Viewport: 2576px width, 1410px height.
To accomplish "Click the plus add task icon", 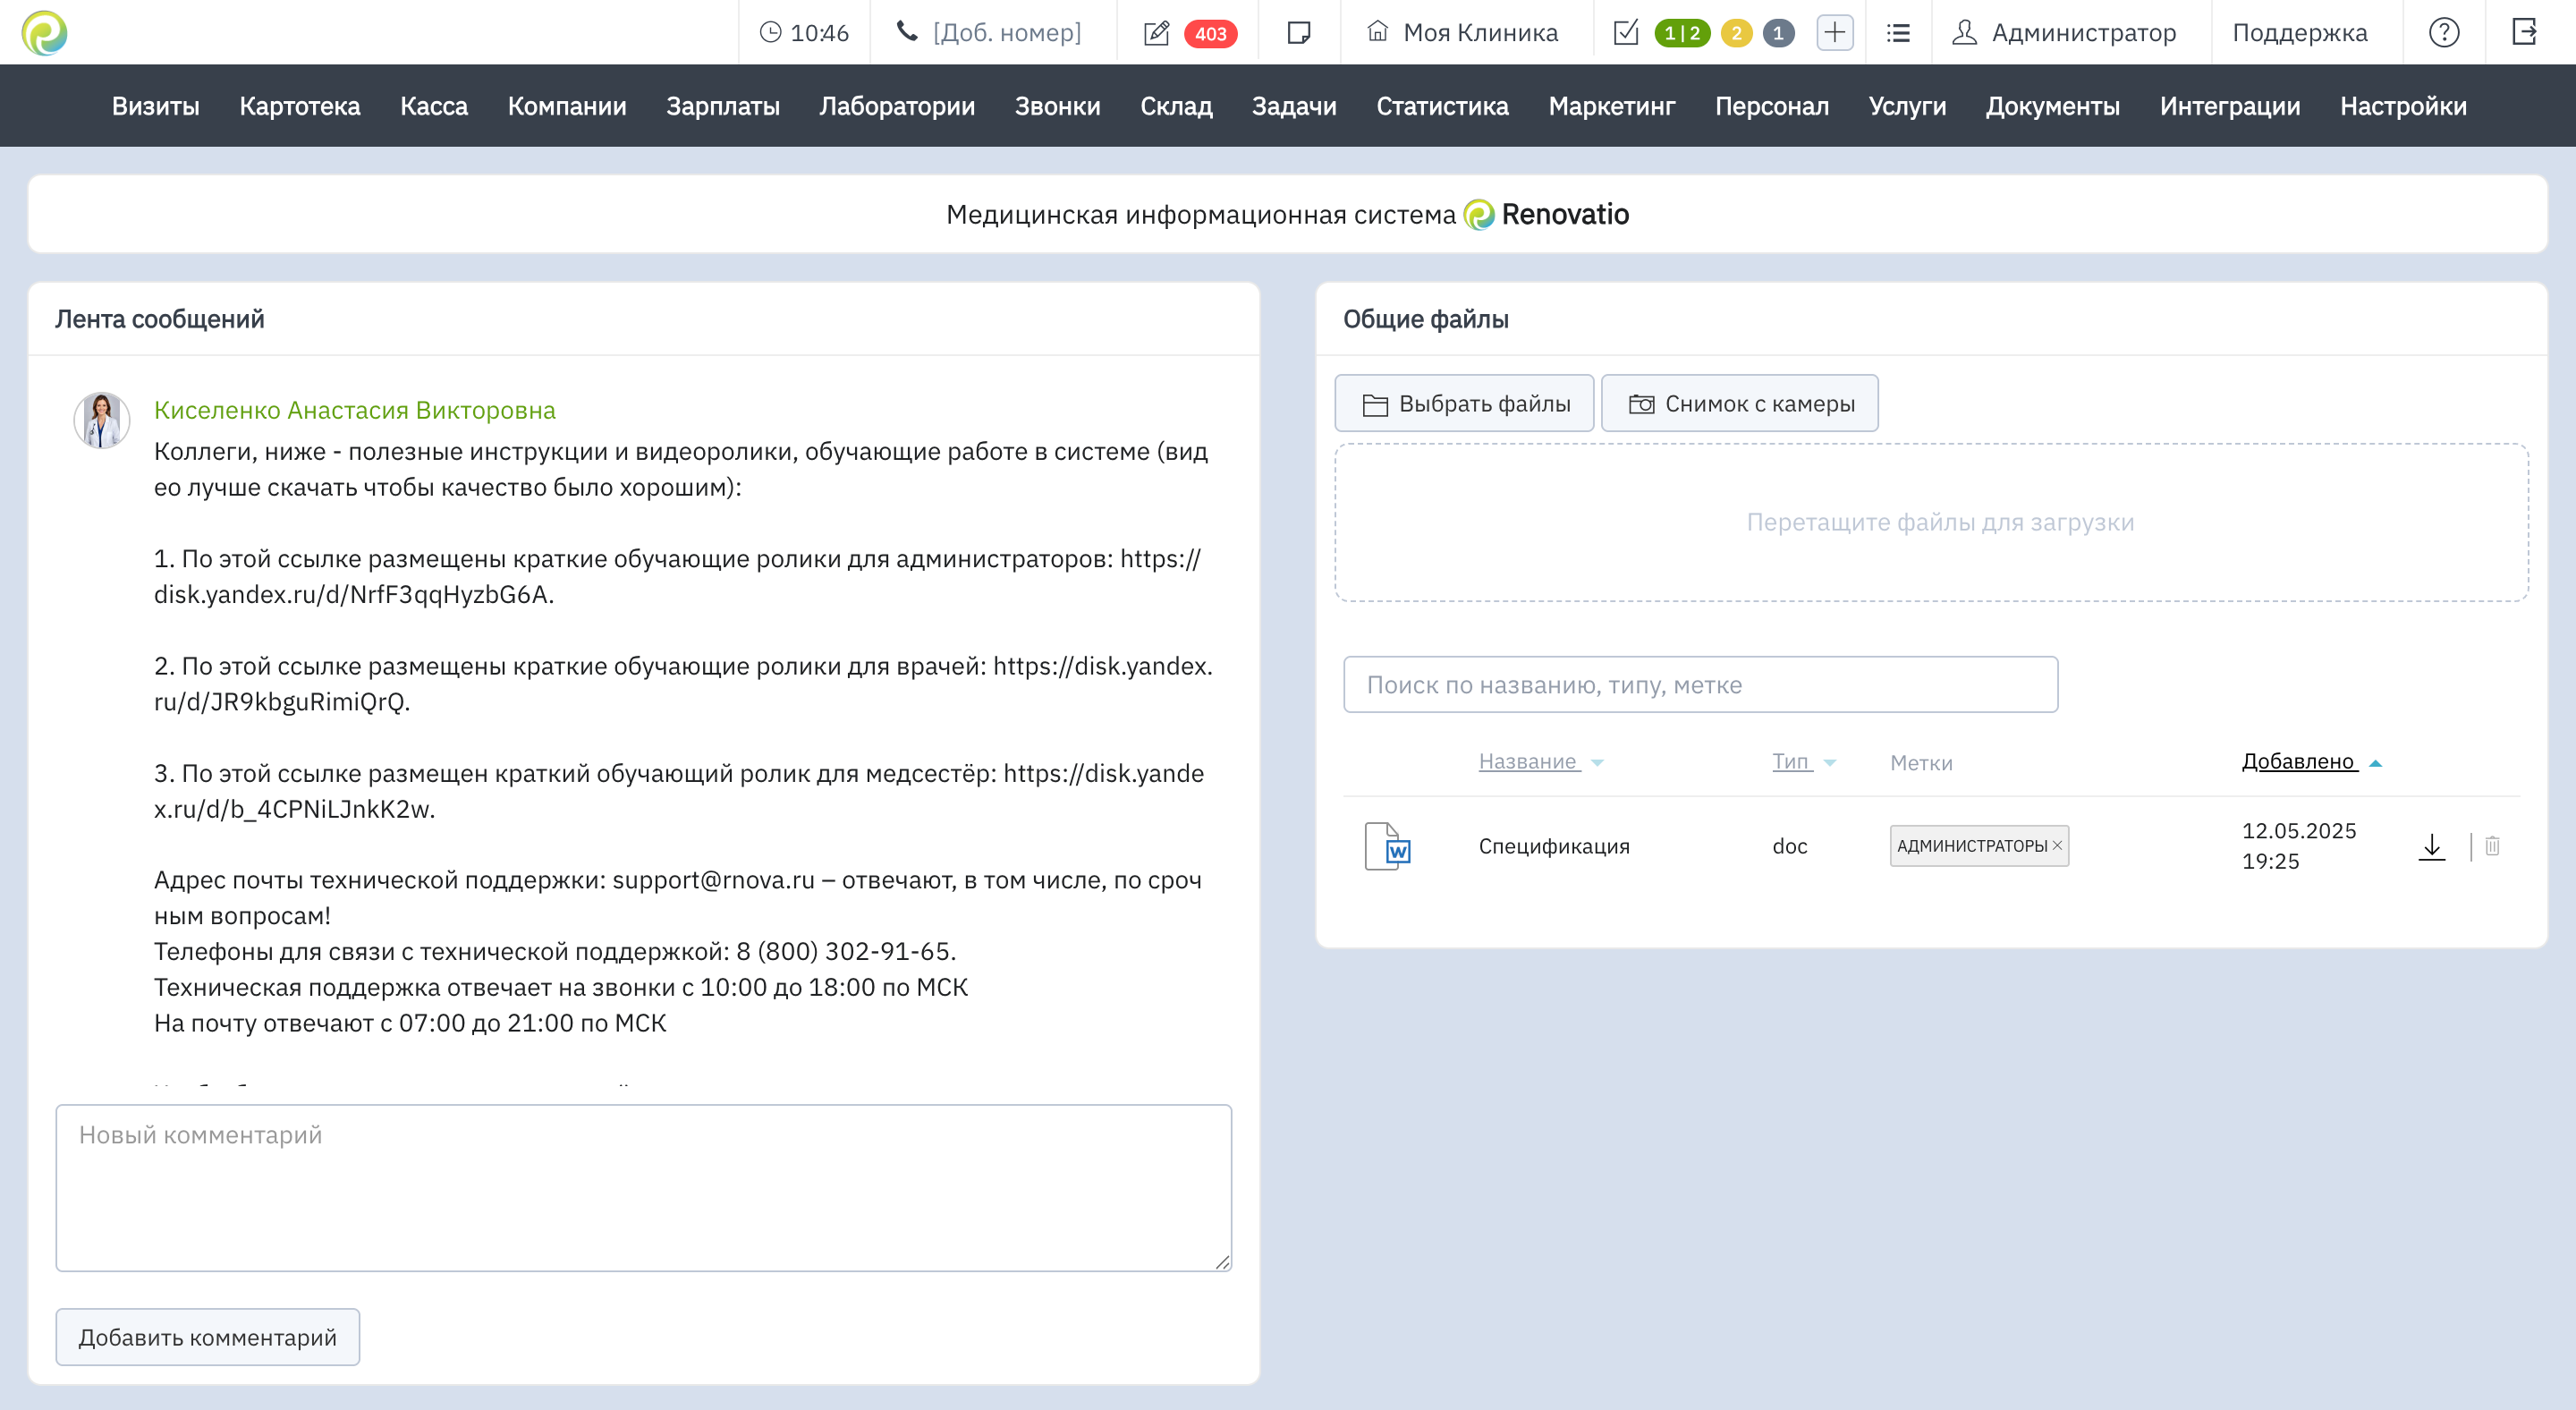I will [x=1835, y=33].
